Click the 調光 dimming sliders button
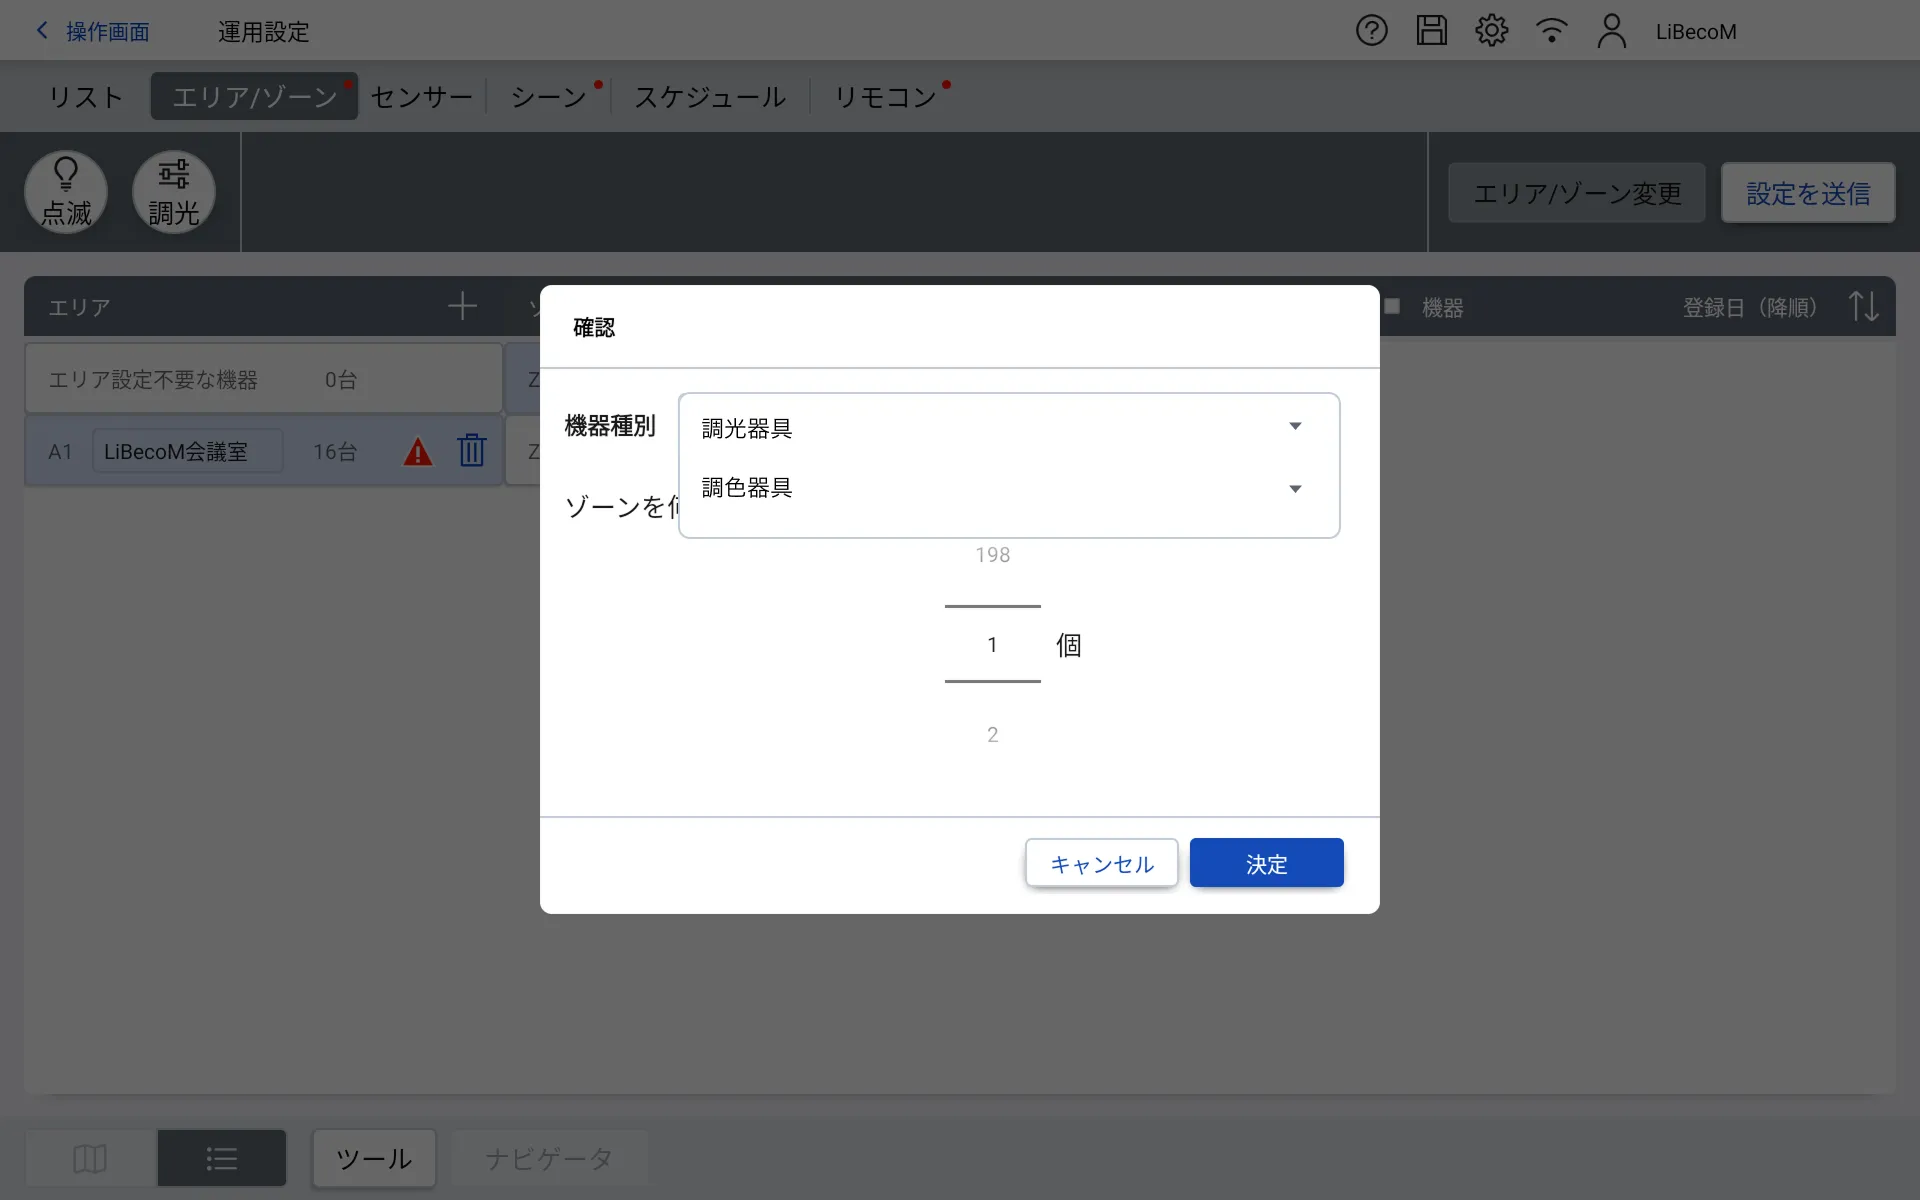 click(x=174, y=192)
